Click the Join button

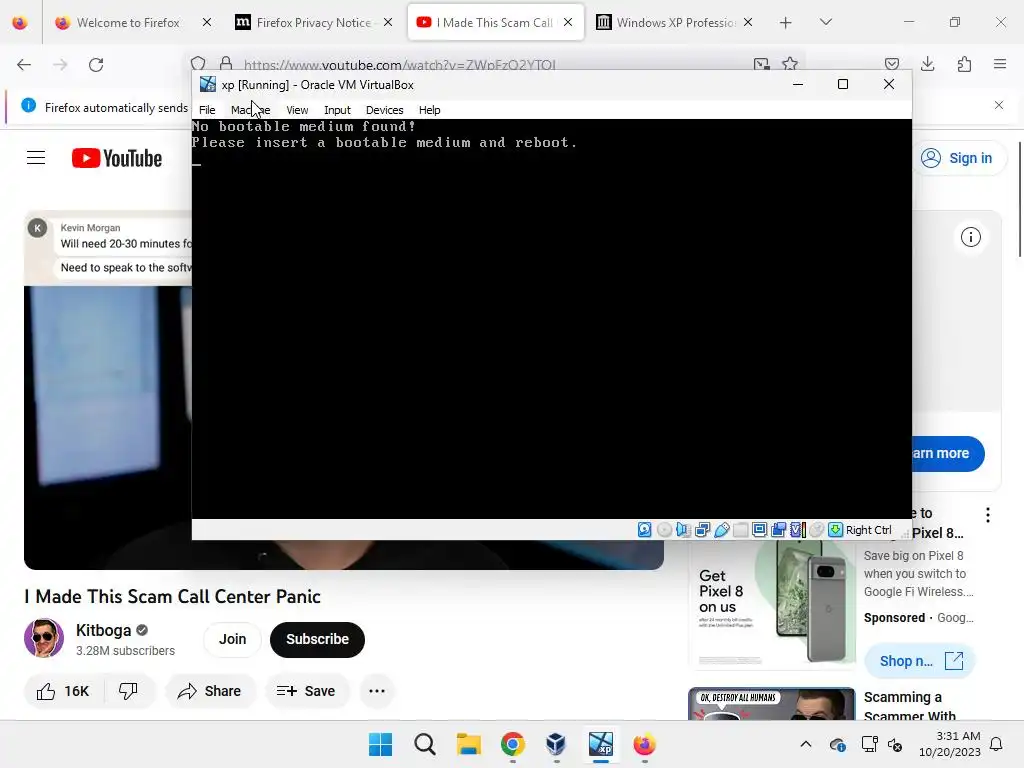[232, 639]
